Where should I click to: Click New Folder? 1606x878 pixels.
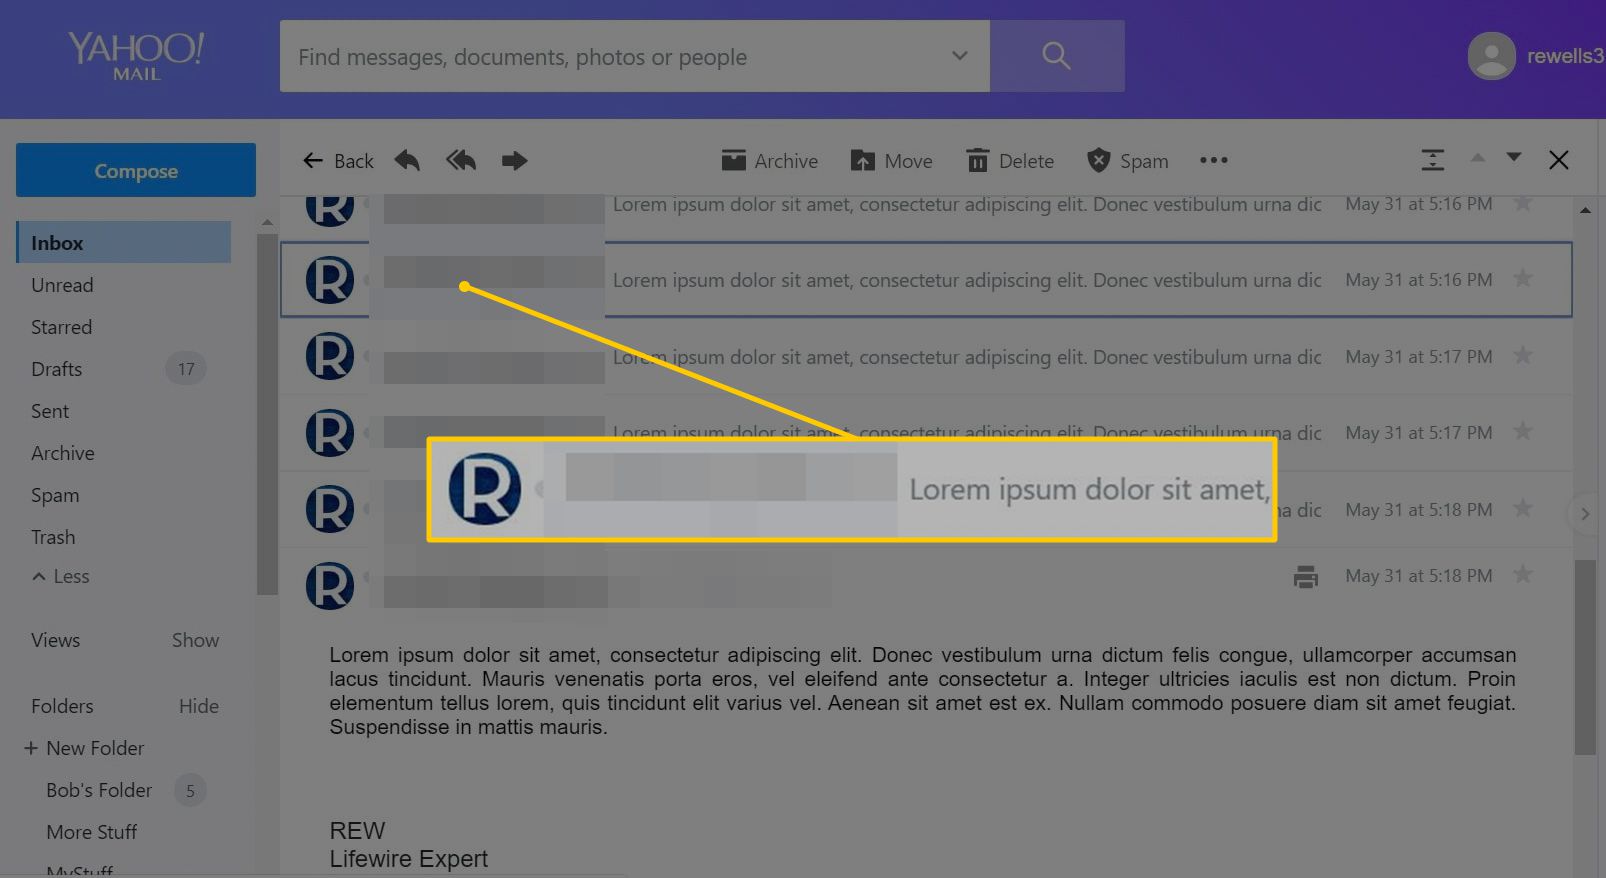84,748
